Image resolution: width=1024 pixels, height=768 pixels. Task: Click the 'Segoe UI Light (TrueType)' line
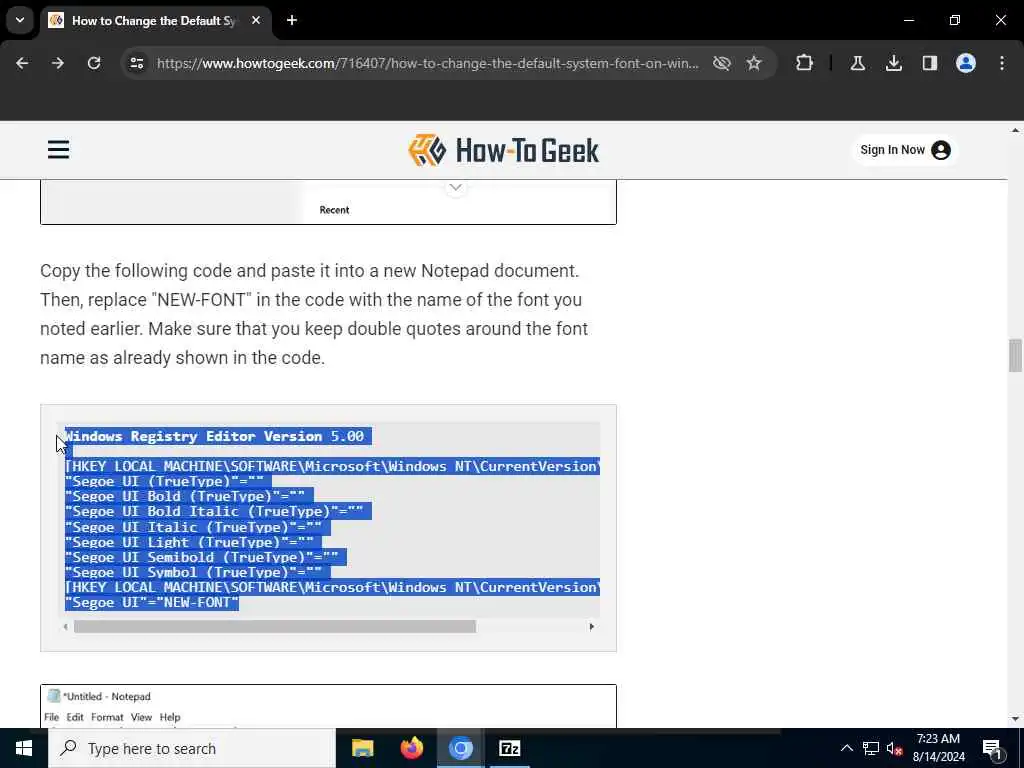[189, 542]
